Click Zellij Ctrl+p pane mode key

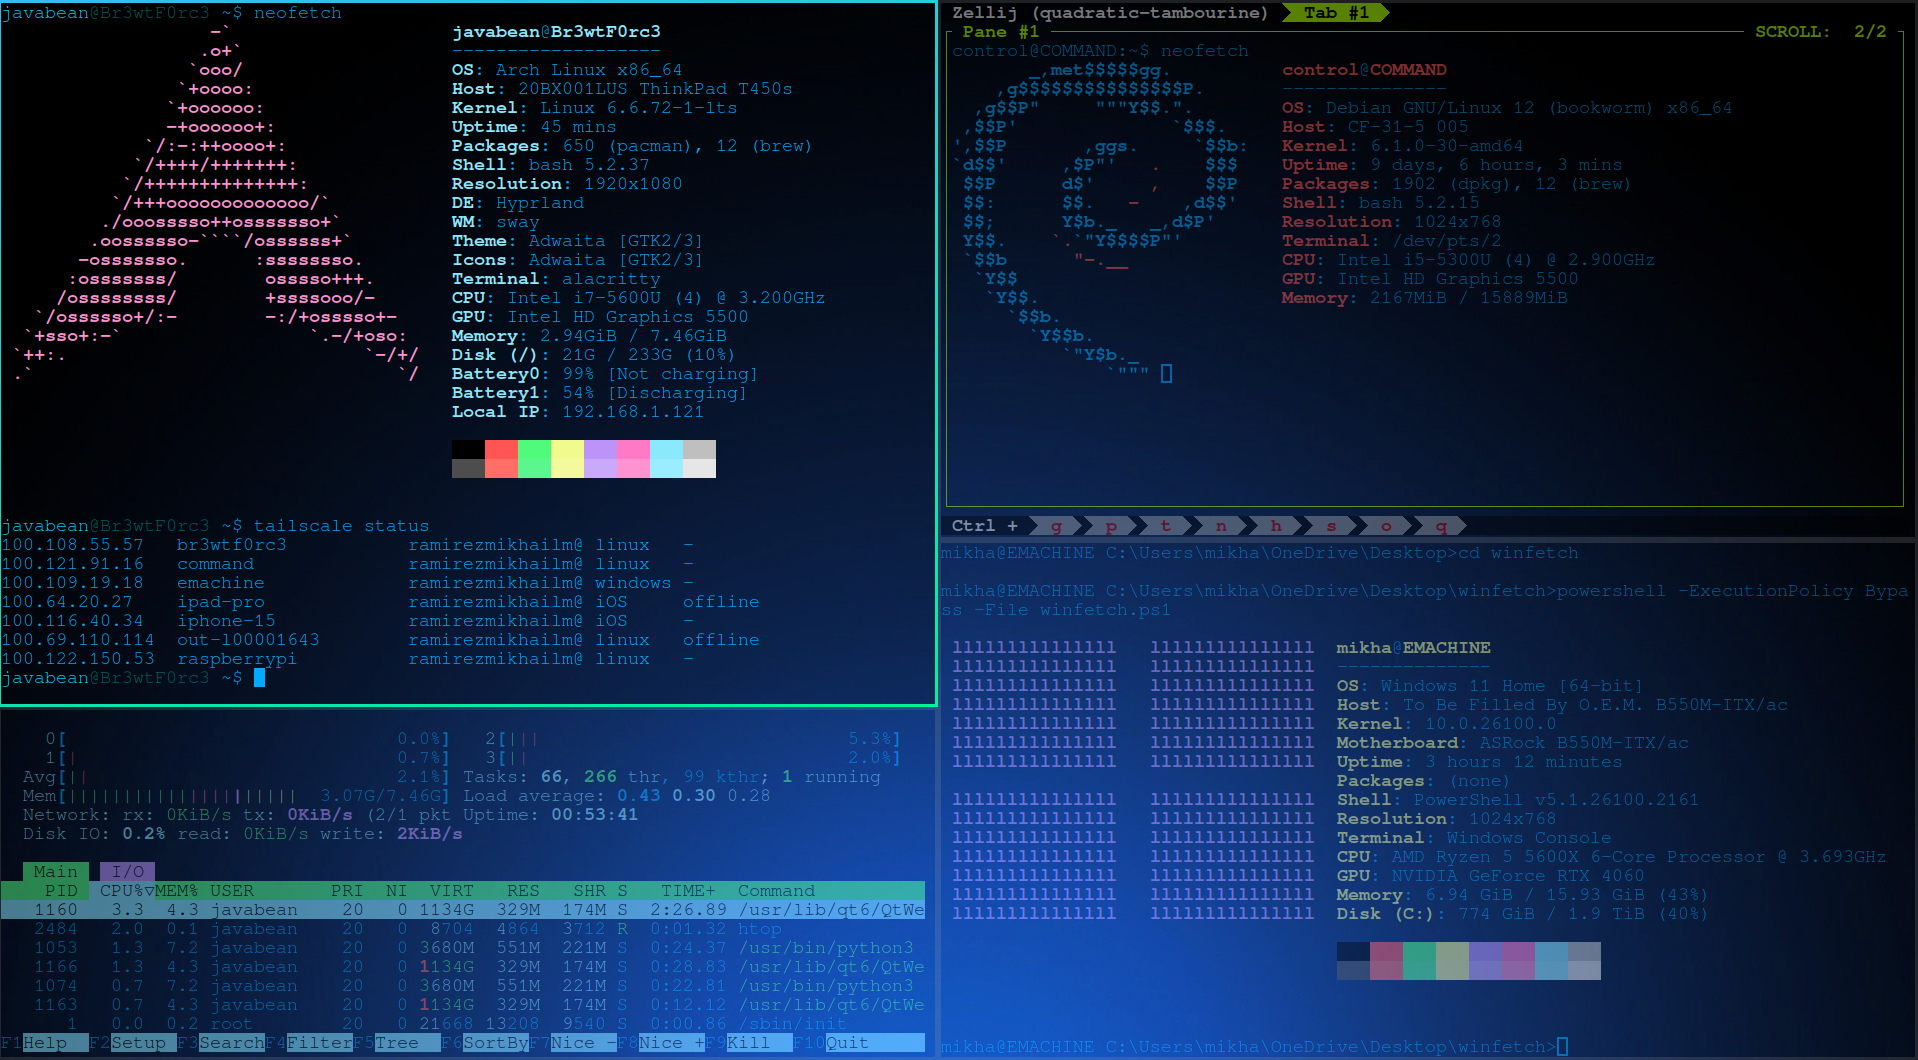pos(1111,525)
